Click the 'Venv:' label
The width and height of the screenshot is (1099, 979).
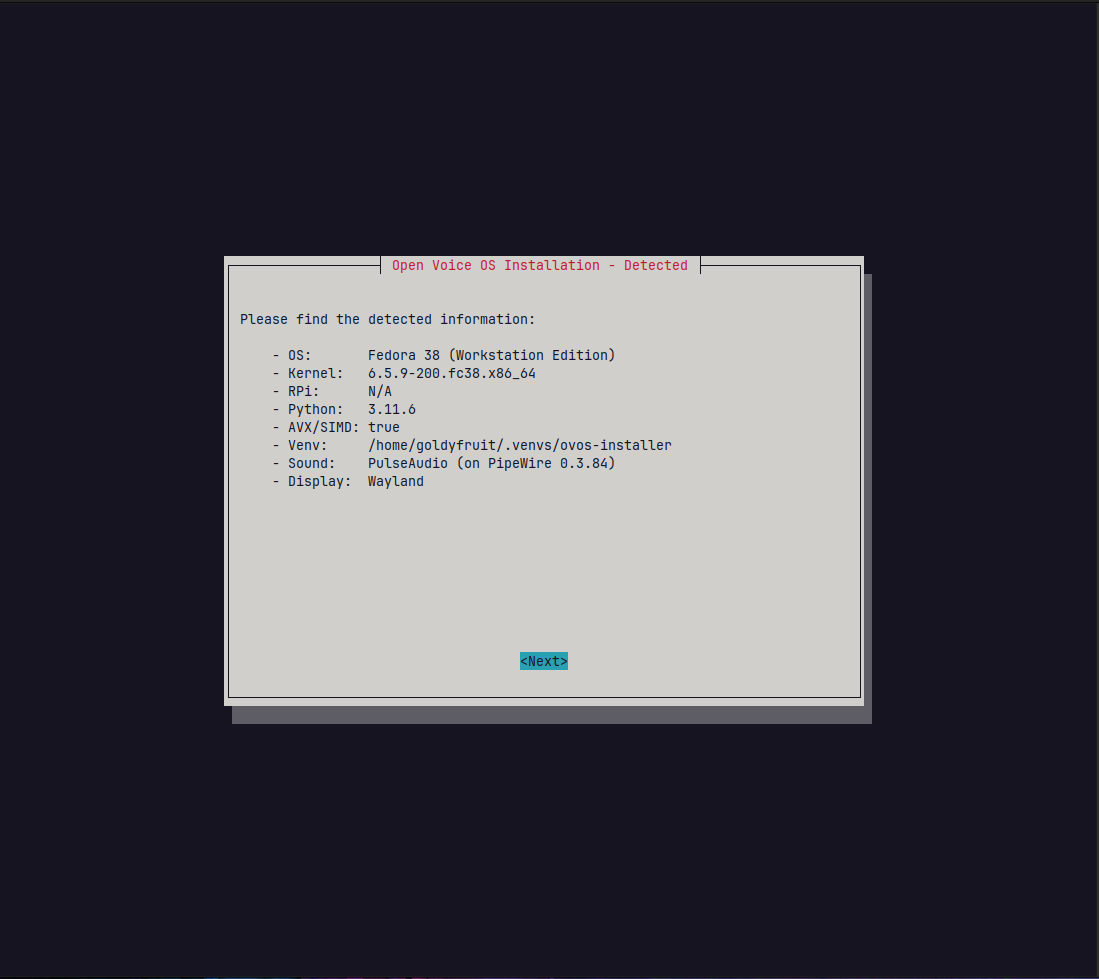pos(308,446)
